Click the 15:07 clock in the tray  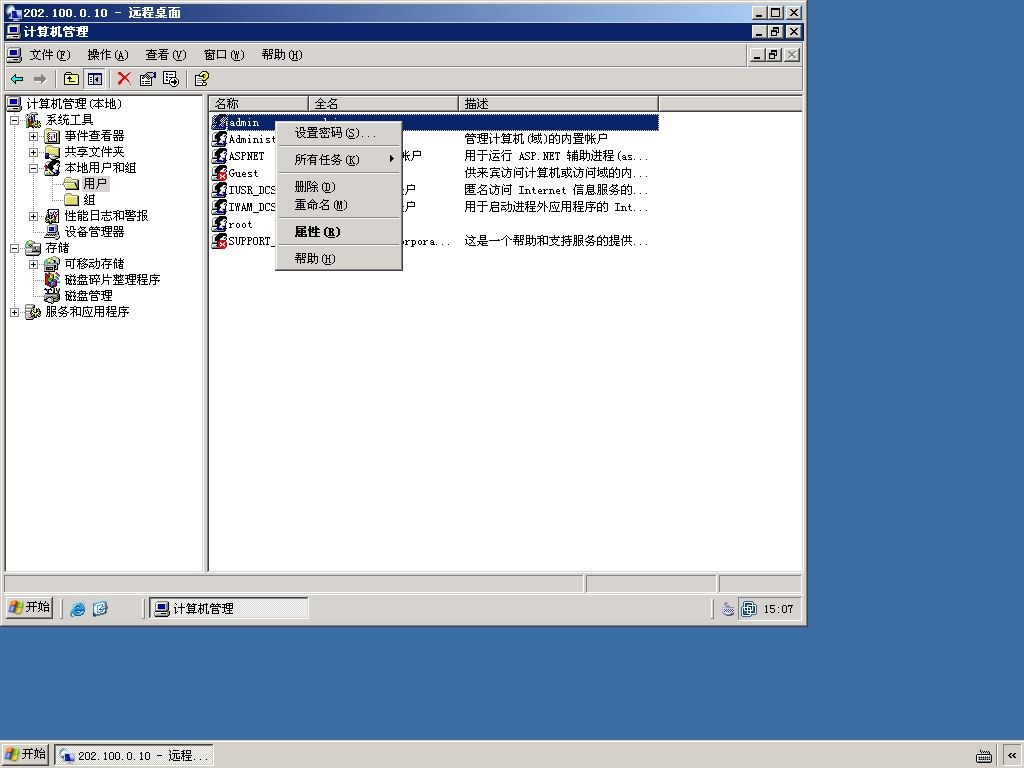coord(778,609)
